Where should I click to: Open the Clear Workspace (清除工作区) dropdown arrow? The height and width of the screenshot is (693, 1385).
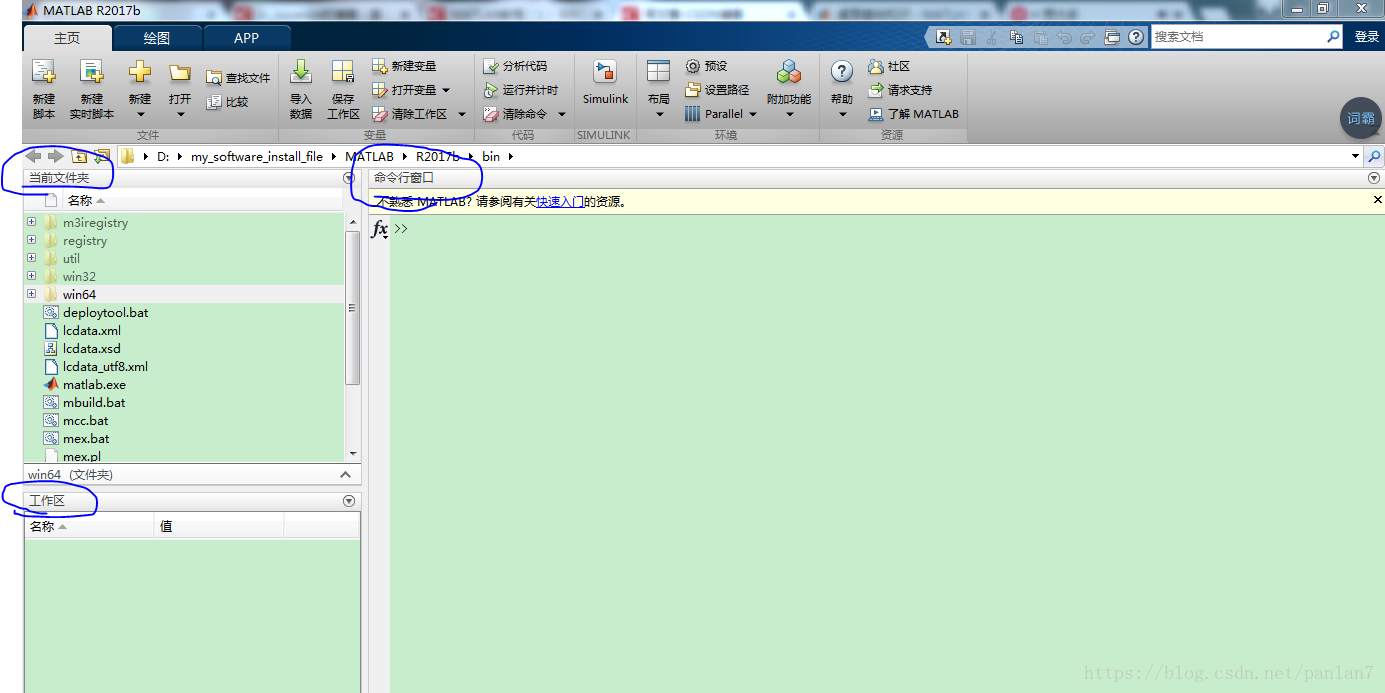point(462,114)
